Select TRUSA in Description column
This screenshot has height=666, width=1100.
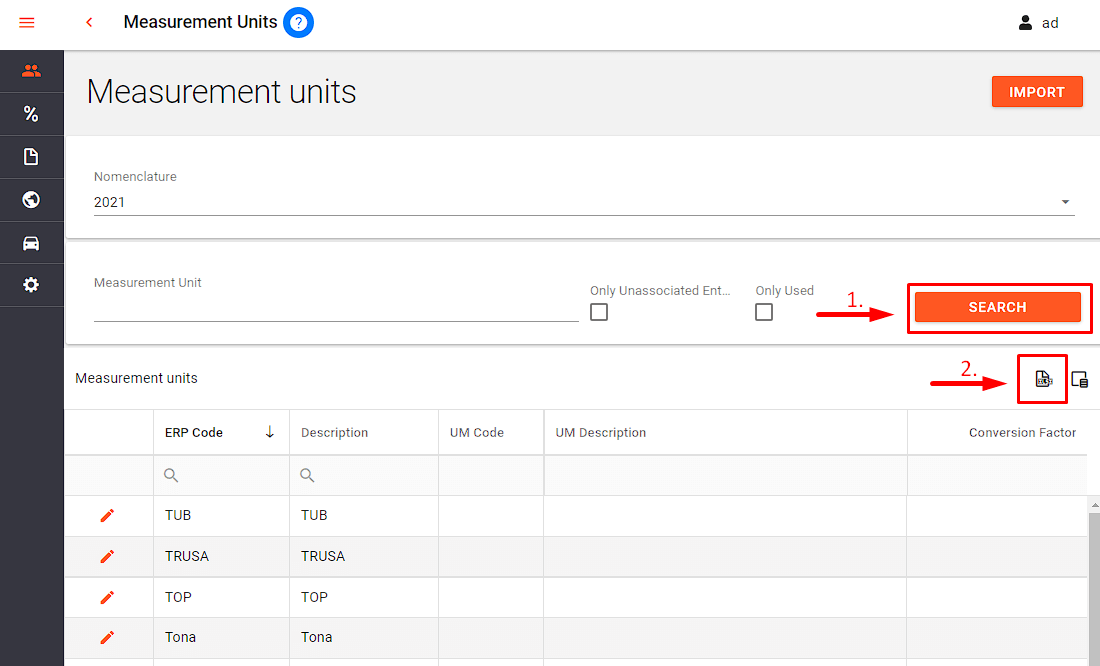click(x=323, y=556)
